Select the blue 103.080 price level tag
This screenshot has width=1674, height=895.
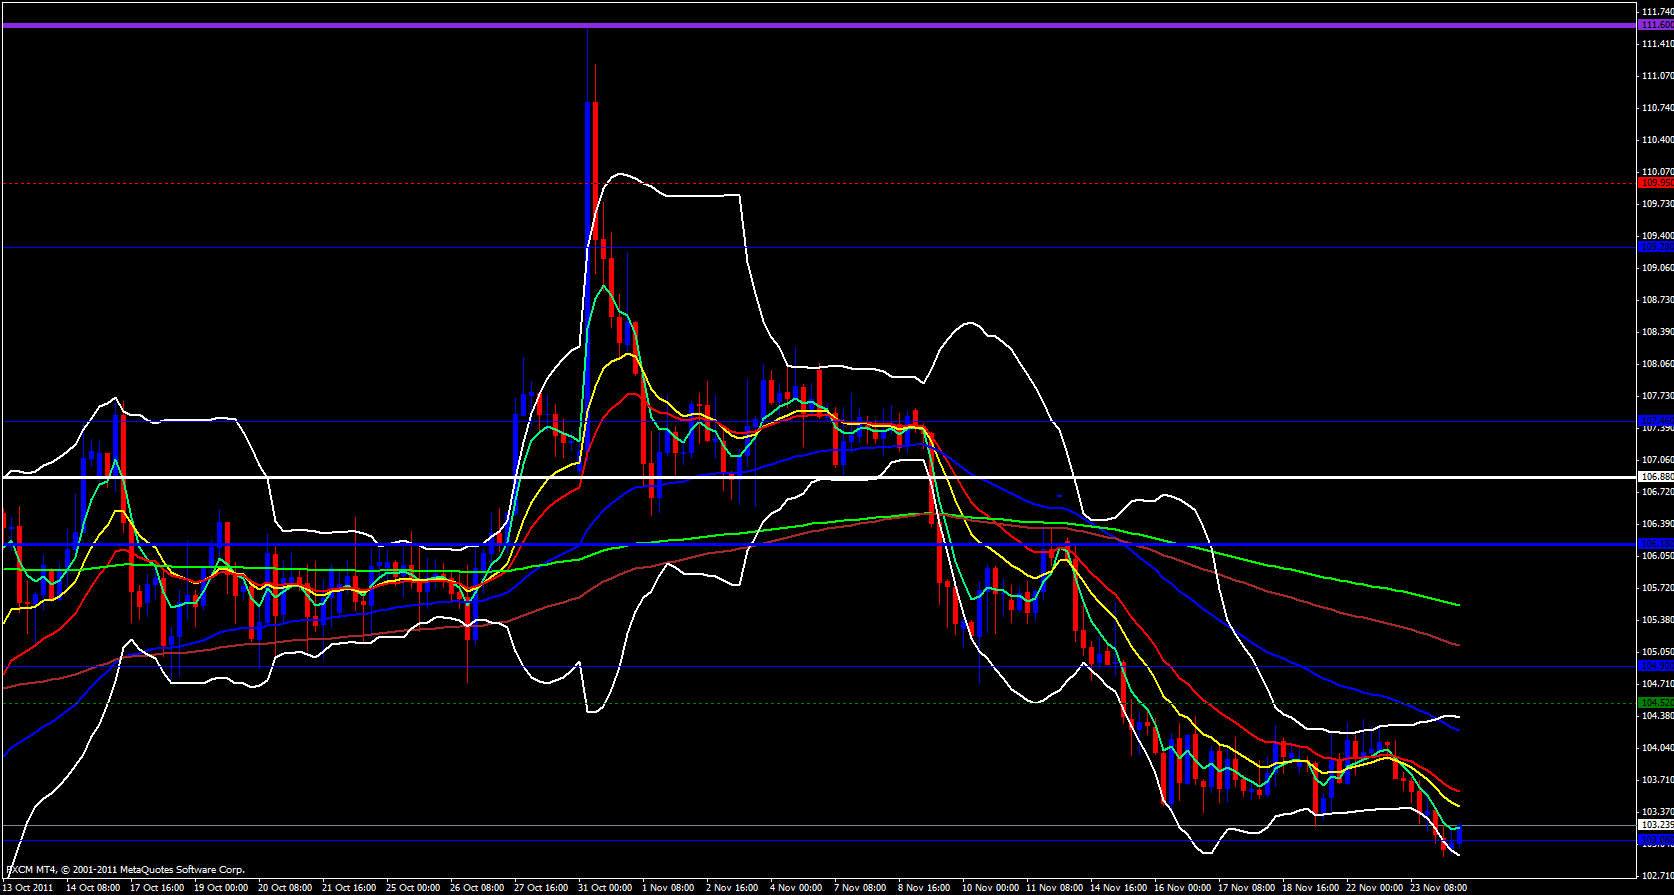(x=1655, y=840)
